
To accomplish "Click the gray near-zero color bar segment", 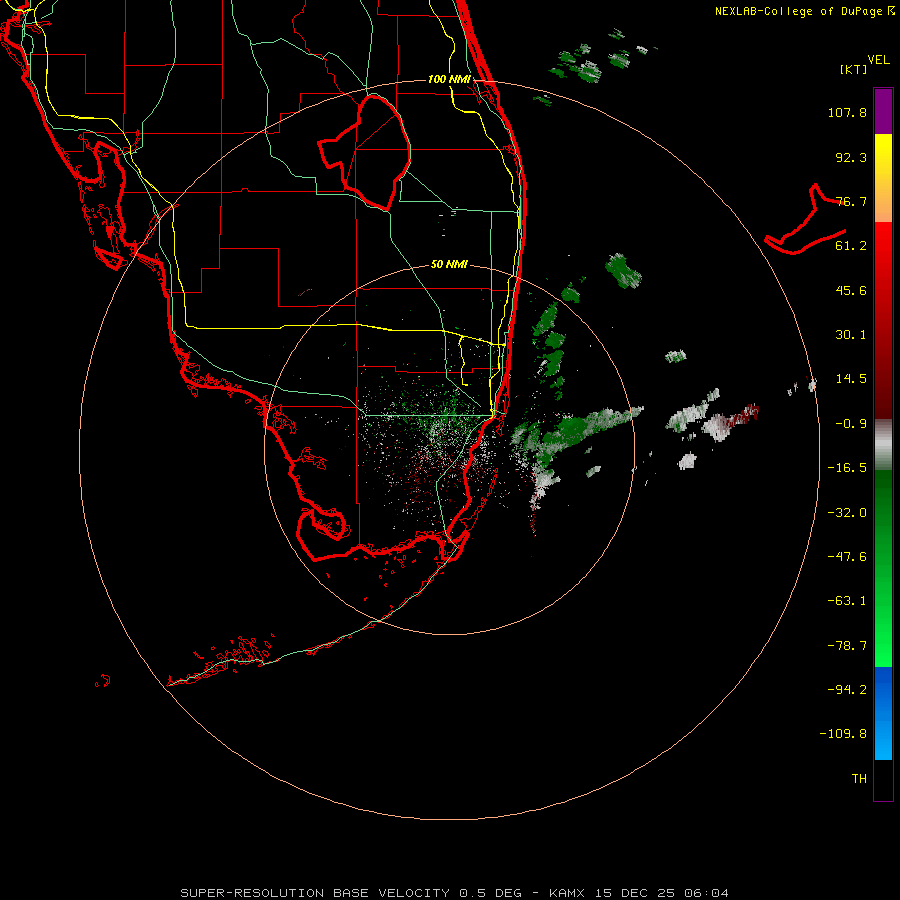I will (x=883, y=445).
